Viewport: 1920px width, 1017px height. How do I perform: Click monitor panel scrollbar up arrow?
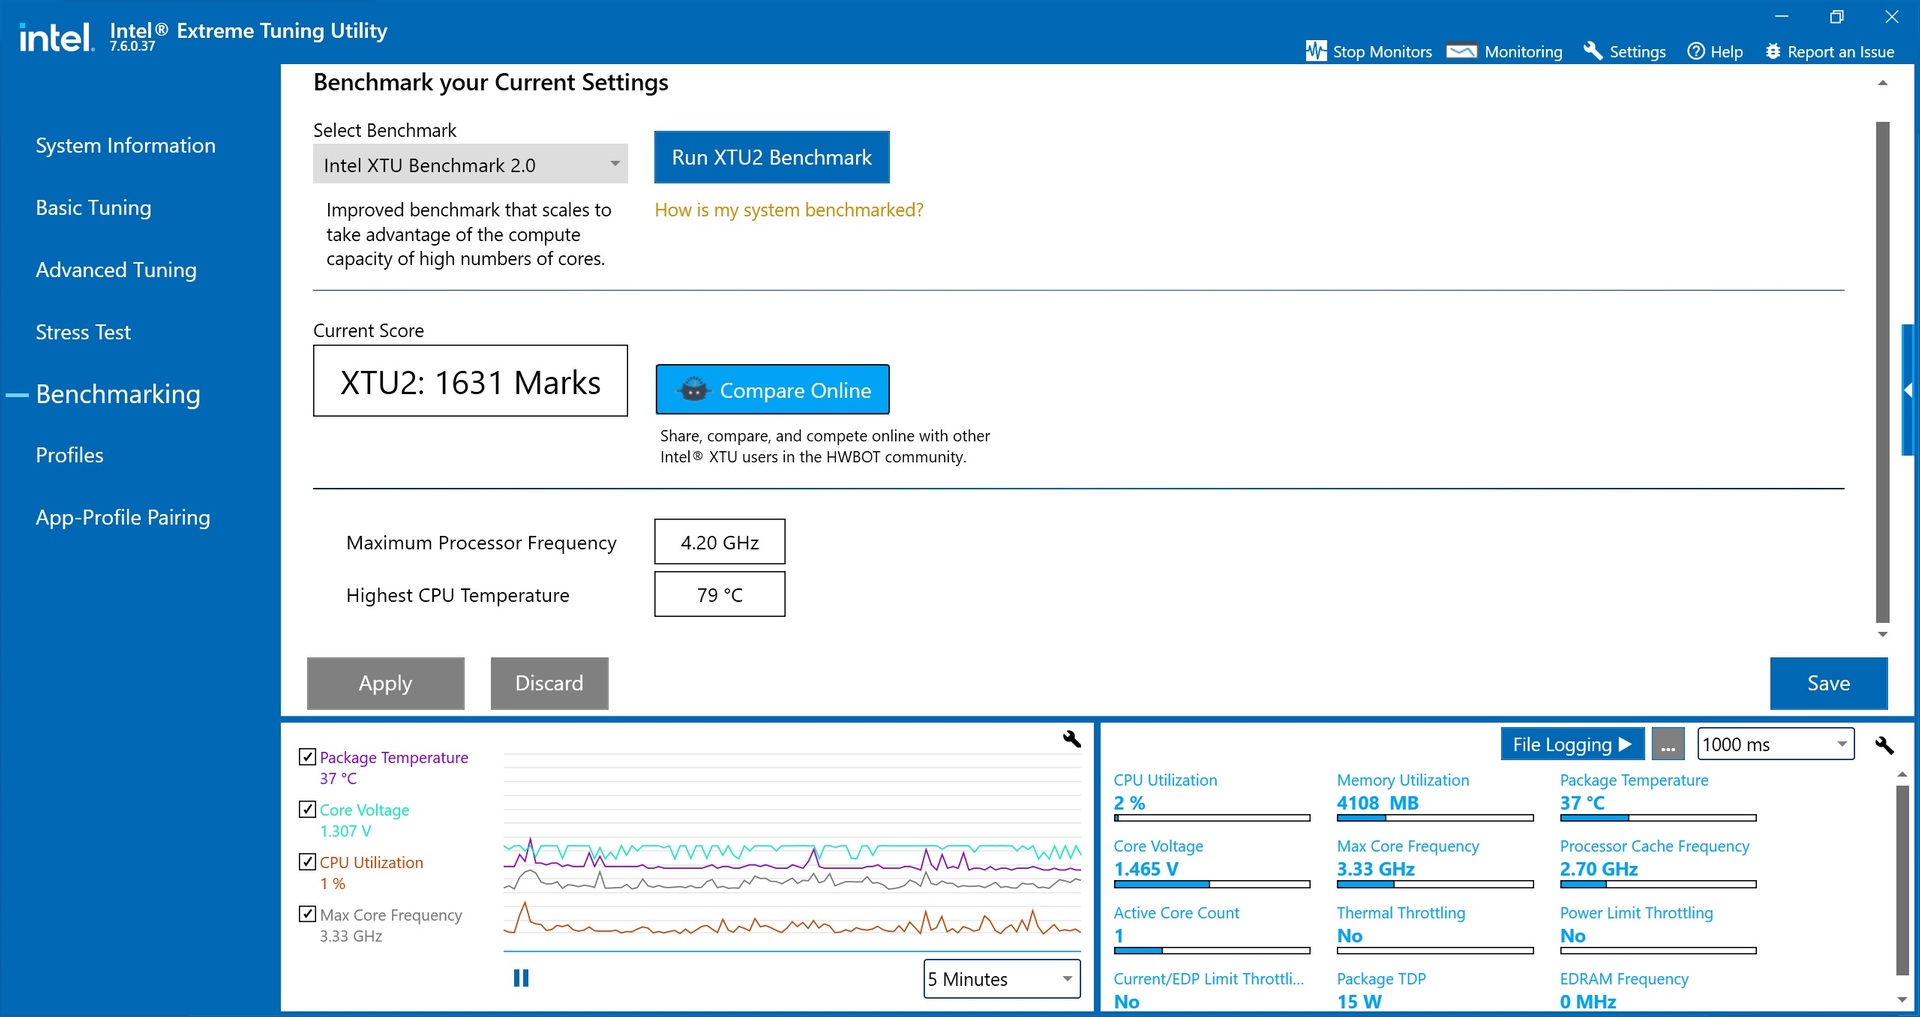tap(1902, 775)
